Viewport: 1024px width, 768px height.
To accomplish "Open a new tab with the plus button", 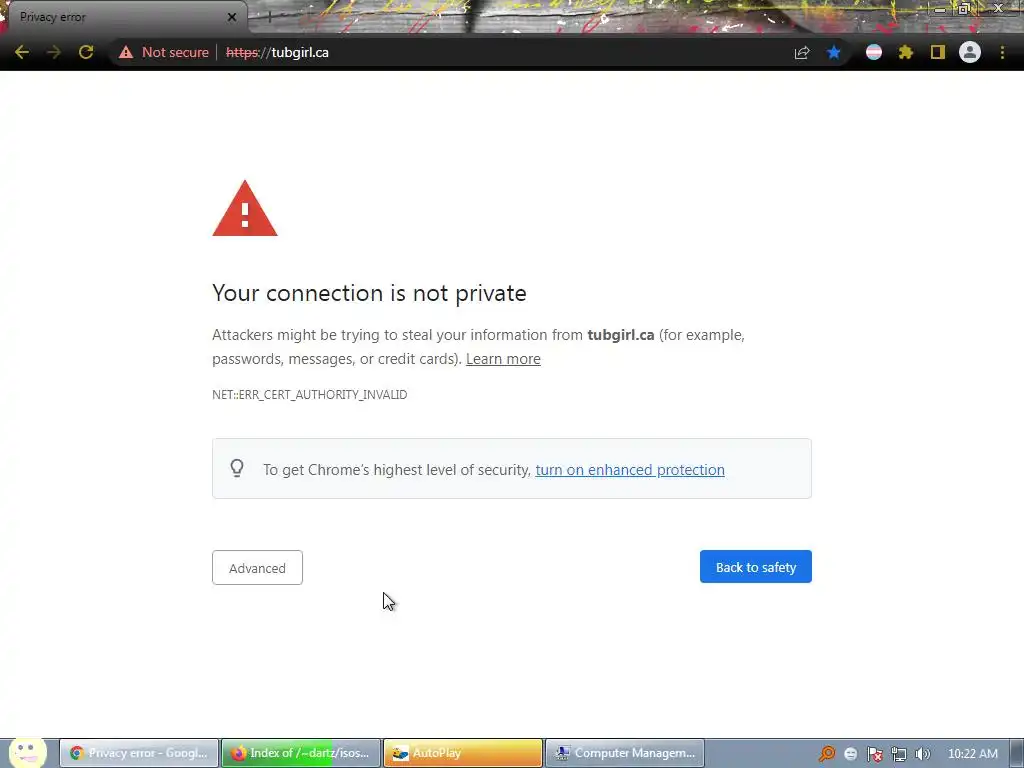I will (x=269, y=18).
